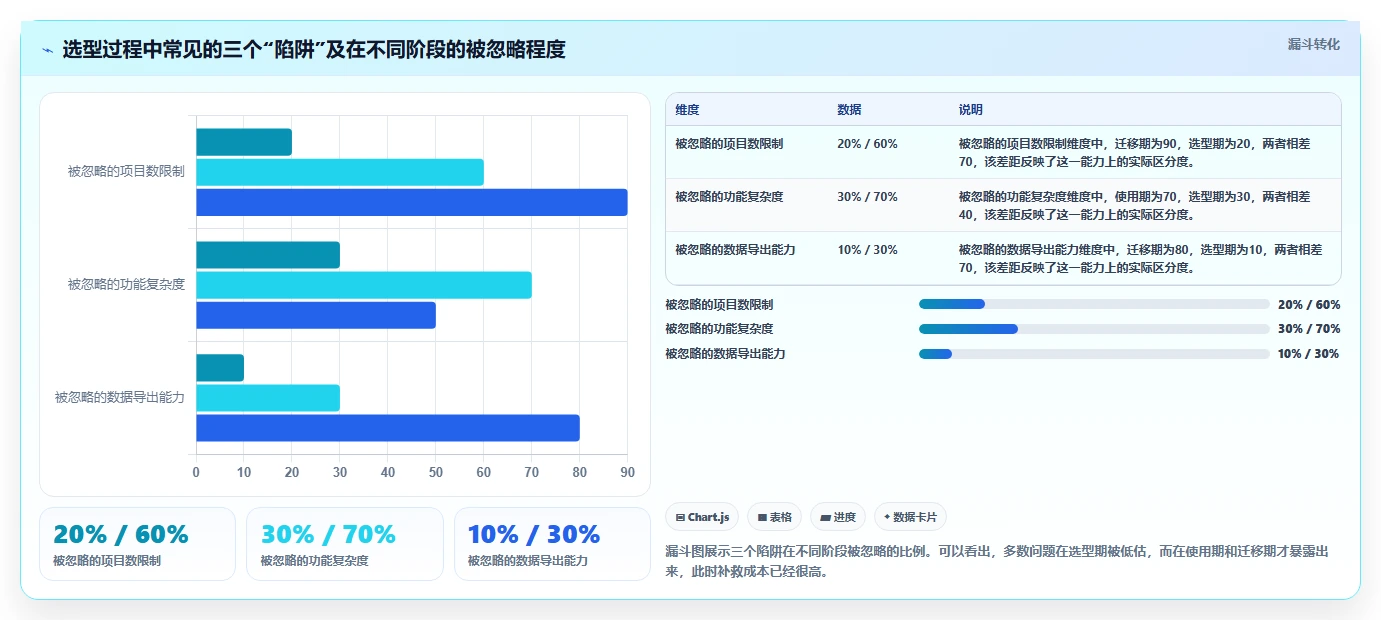Click the progress row label 被忽略的功能复杂度
The height and width of the screenshot is (620, 1381).
719,329
